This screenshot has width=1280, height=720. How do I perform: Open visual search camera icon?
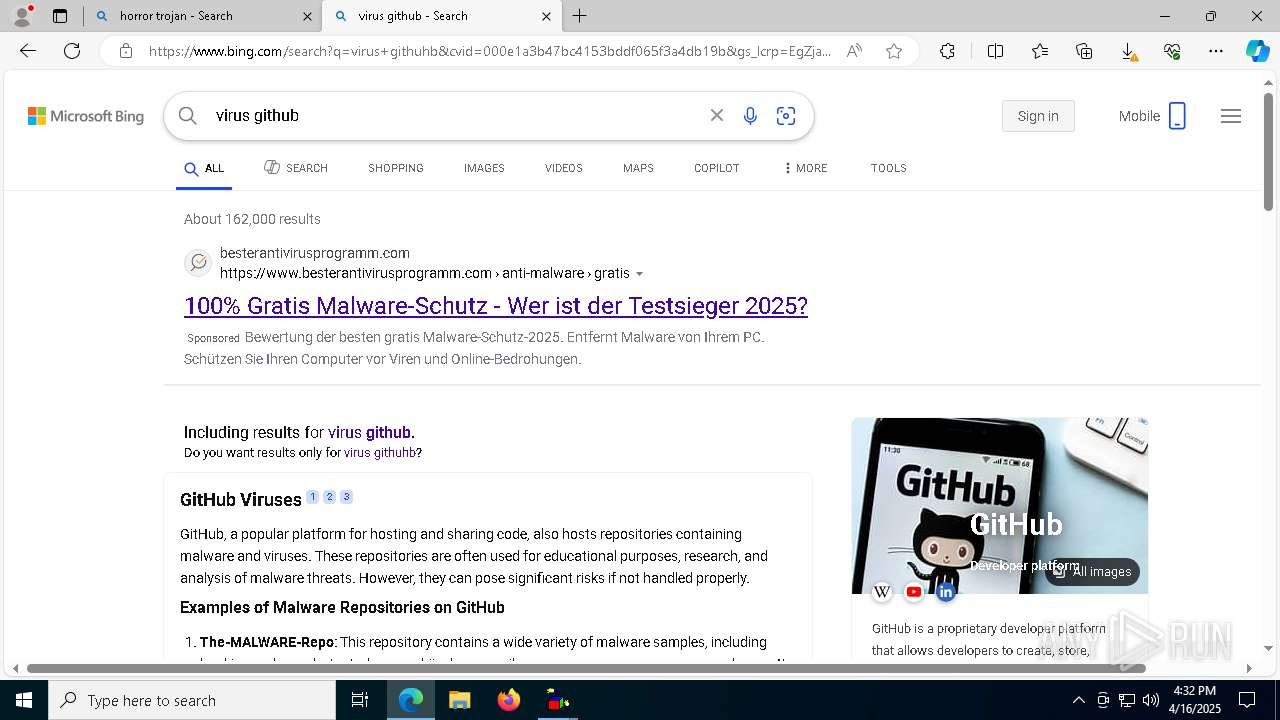pyautogui.click(x=786, y=116)
